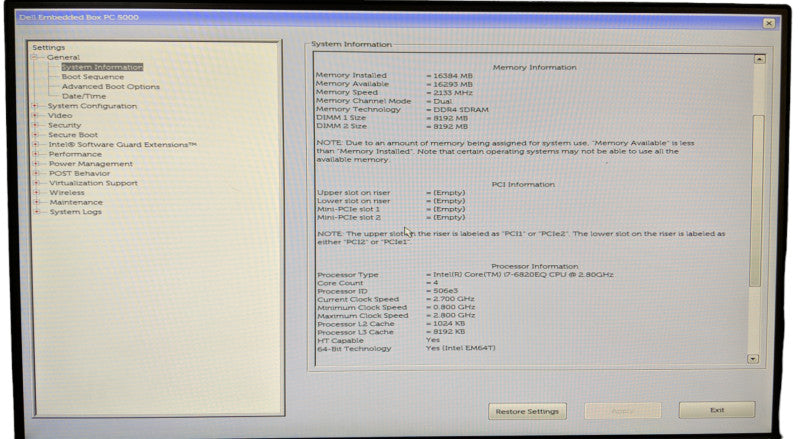Expand the Secure Boot node
Viewport: 800px width, 439px height.
[x=35, y=135]
